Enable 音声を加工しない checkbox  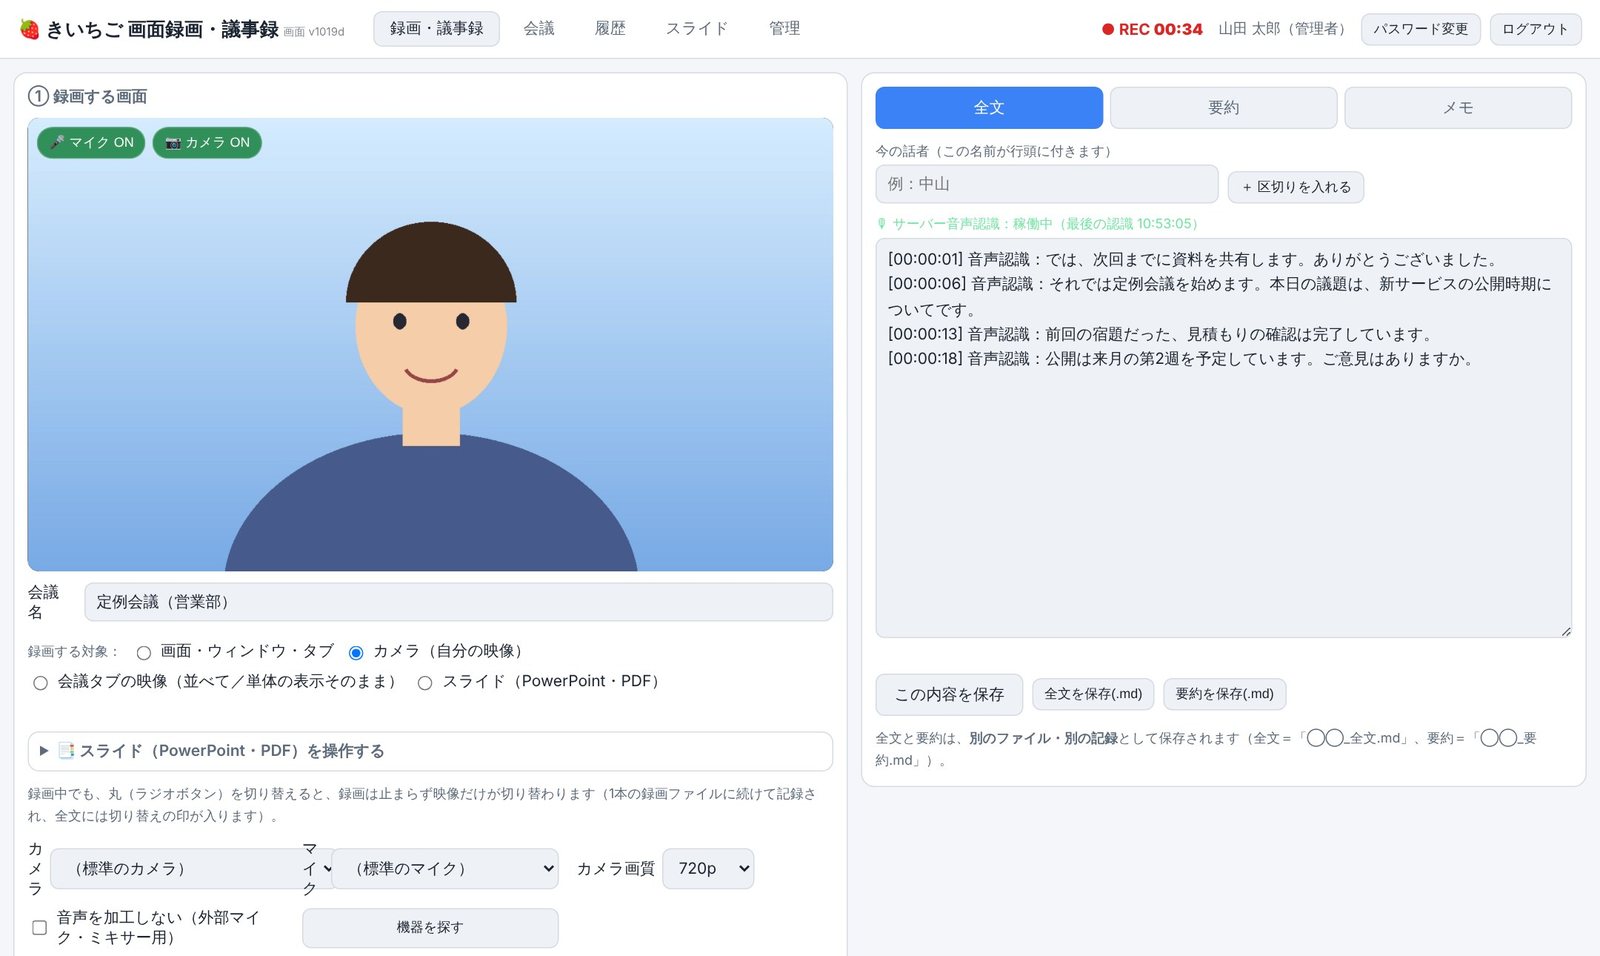click(40, 927)
